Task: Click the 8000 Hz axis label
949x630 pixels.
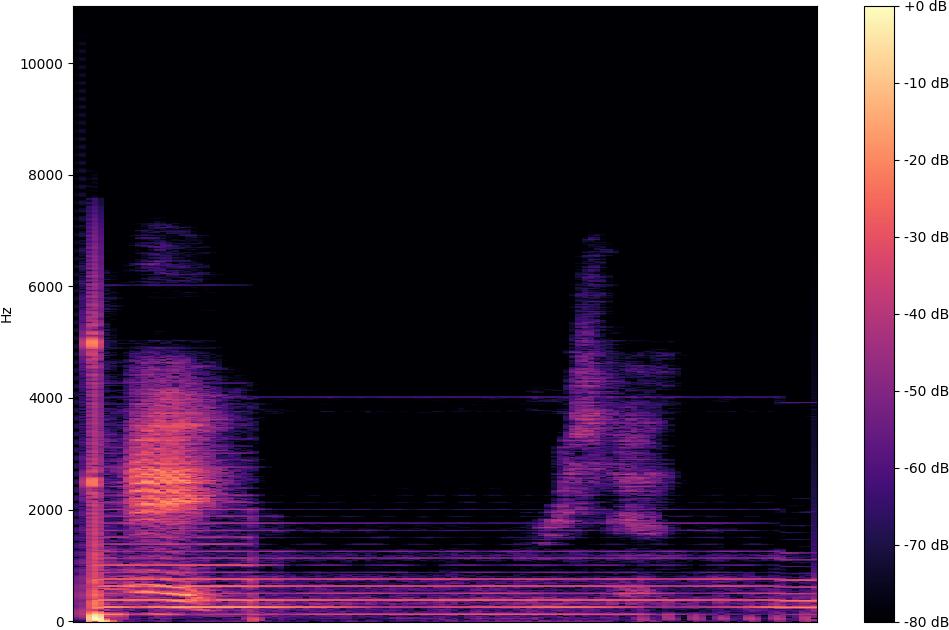Action: tap(45, 176)
